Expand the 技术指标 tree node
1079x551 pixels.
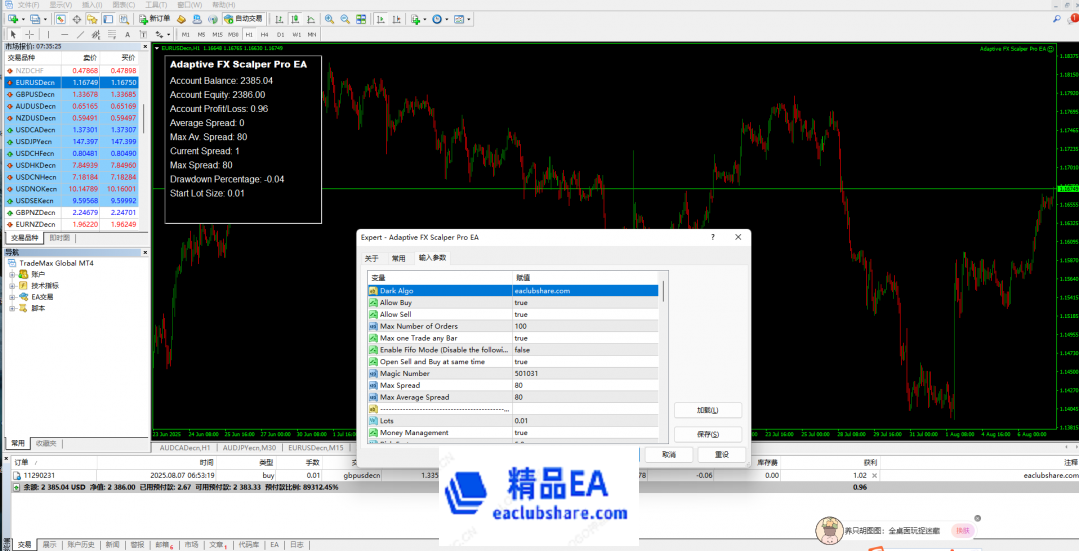(x=12, y=285)
